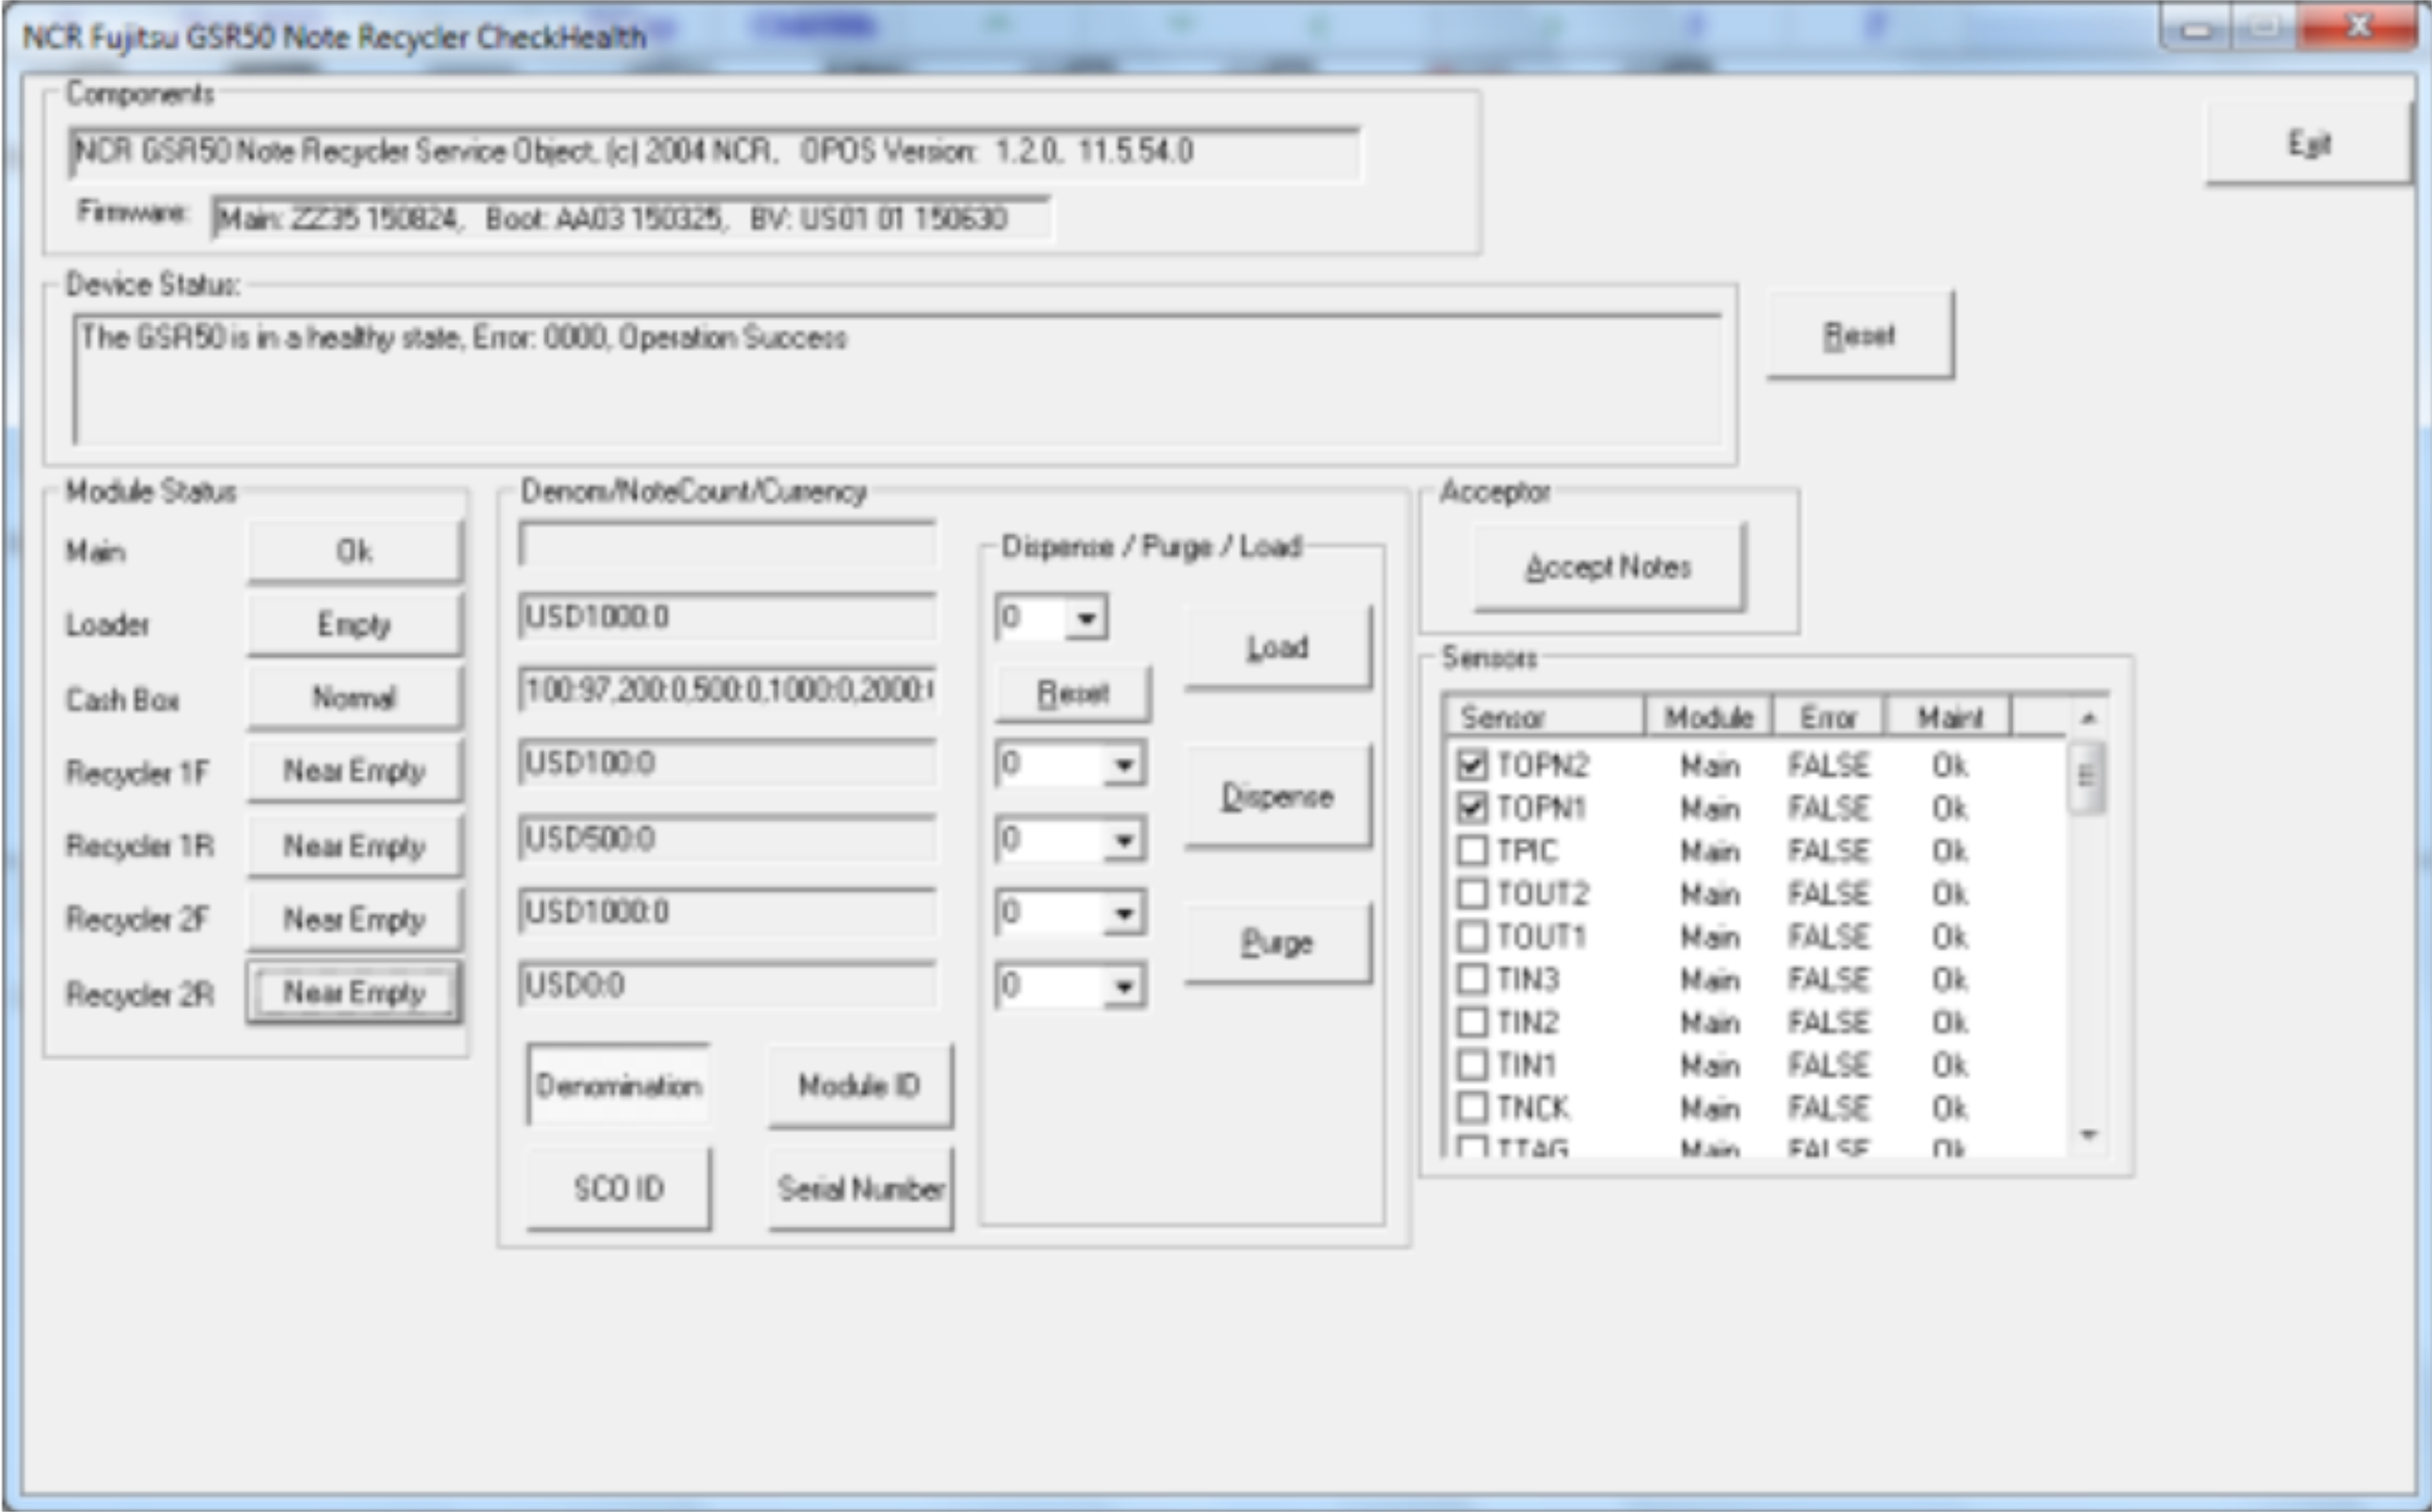Click the SCO ID button

pyautogui.click(x=619, y=1188)
